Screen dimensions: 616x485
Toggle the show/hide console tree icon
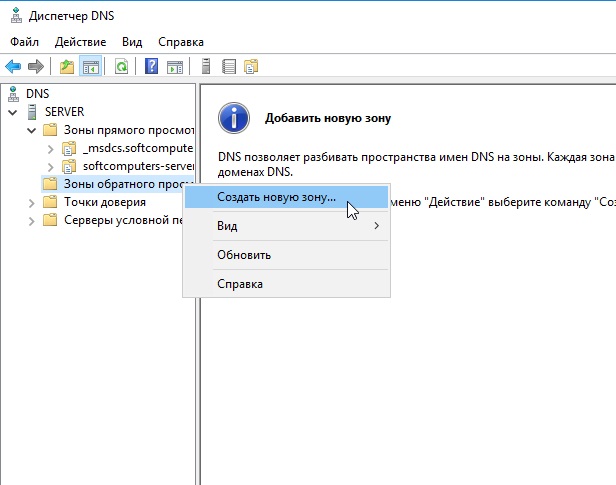click(x=91, y=67)
